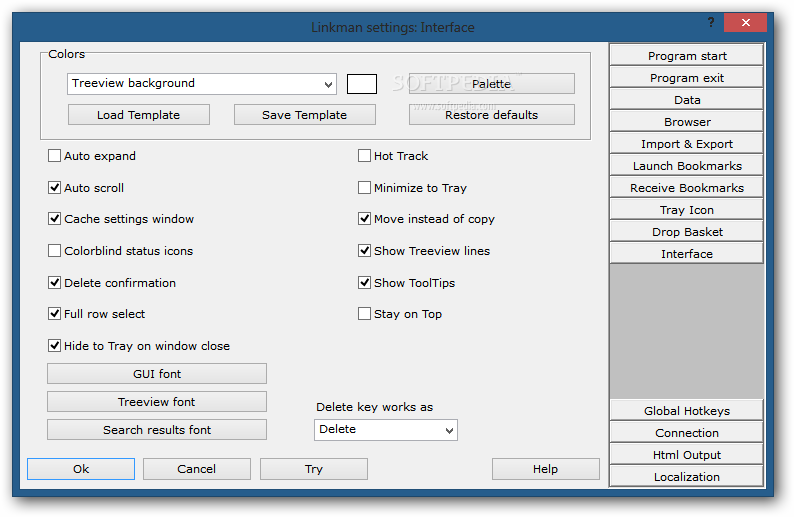Open Search results font chooser

(156, 429)
